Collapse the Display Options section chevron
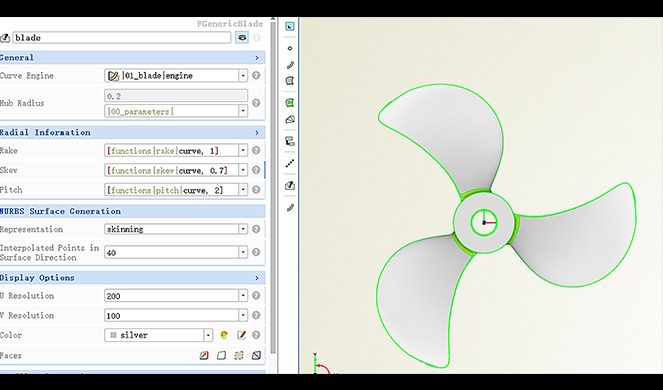Screen dimensions: 663x390 click(x=257, y=278)
